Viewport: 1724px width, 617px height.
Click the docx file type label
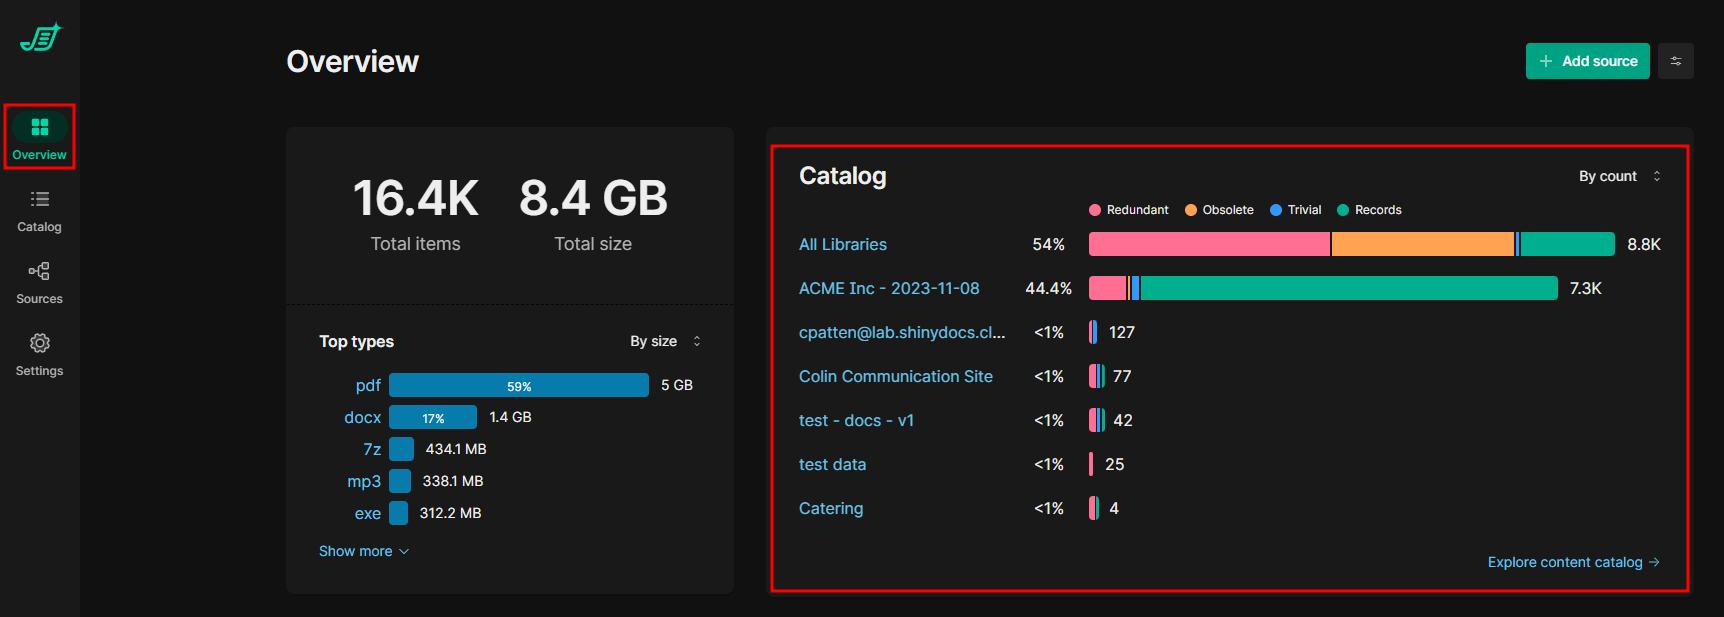pyautogui.click(x=362, y=417)
